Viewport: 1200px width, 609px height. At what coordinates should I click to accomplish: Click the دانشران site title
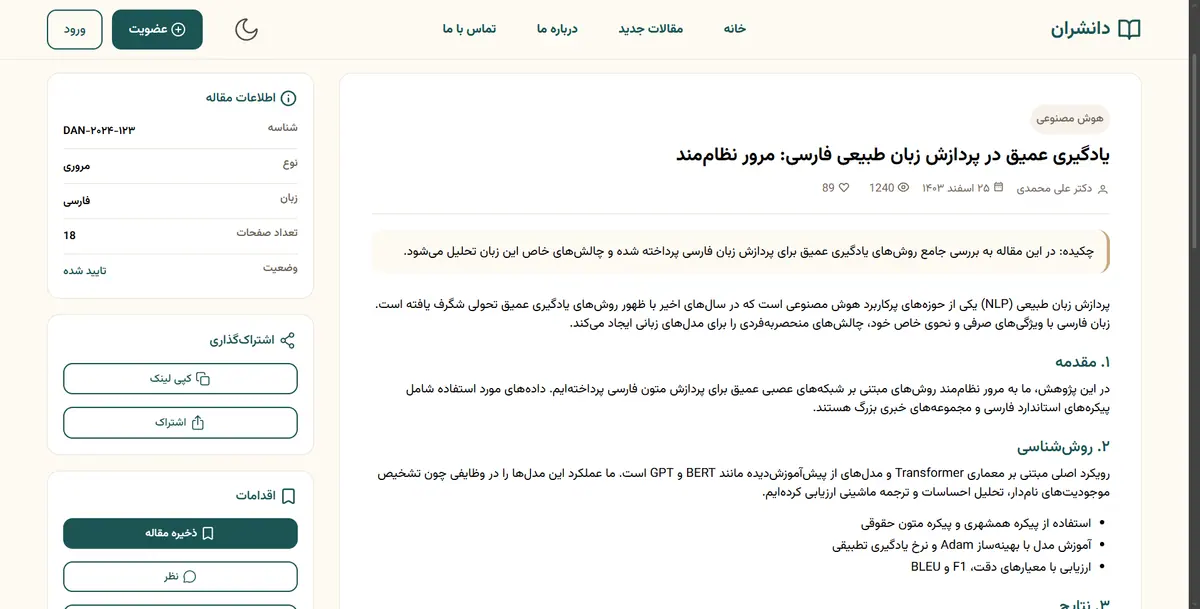click(1080, 29)
